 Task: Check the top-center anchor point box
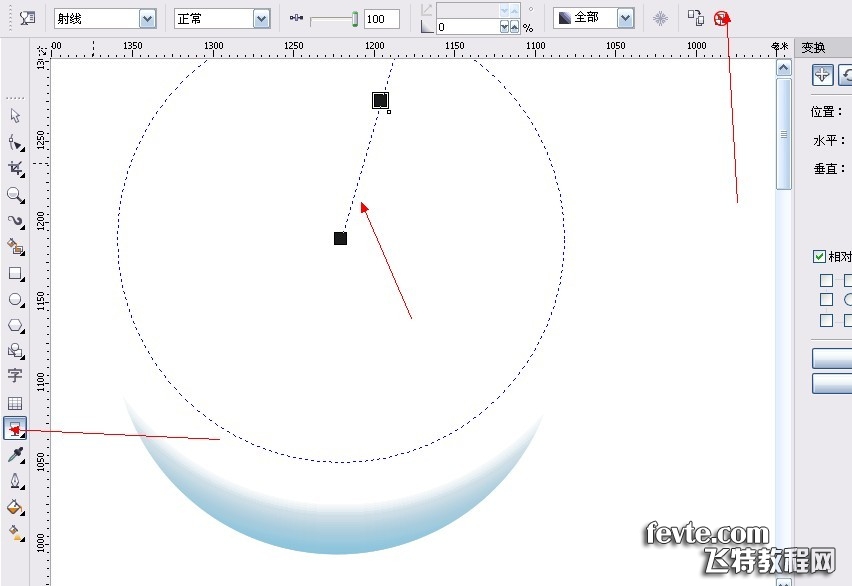(x=848, y=280)
